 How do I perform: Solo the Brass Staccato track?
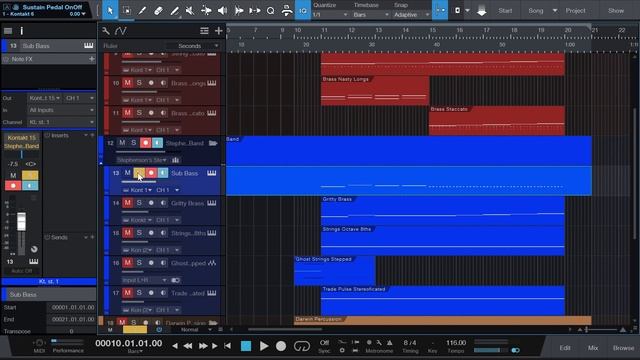139,113
